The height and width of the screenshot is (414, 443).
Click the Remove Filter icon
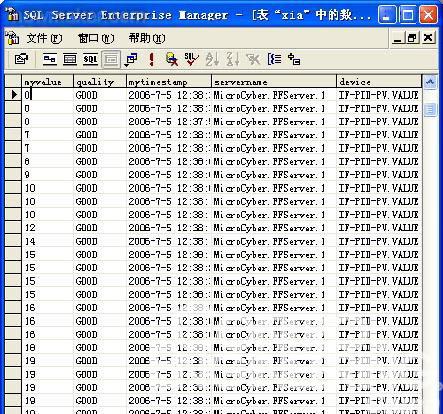[x=253, y=59]
